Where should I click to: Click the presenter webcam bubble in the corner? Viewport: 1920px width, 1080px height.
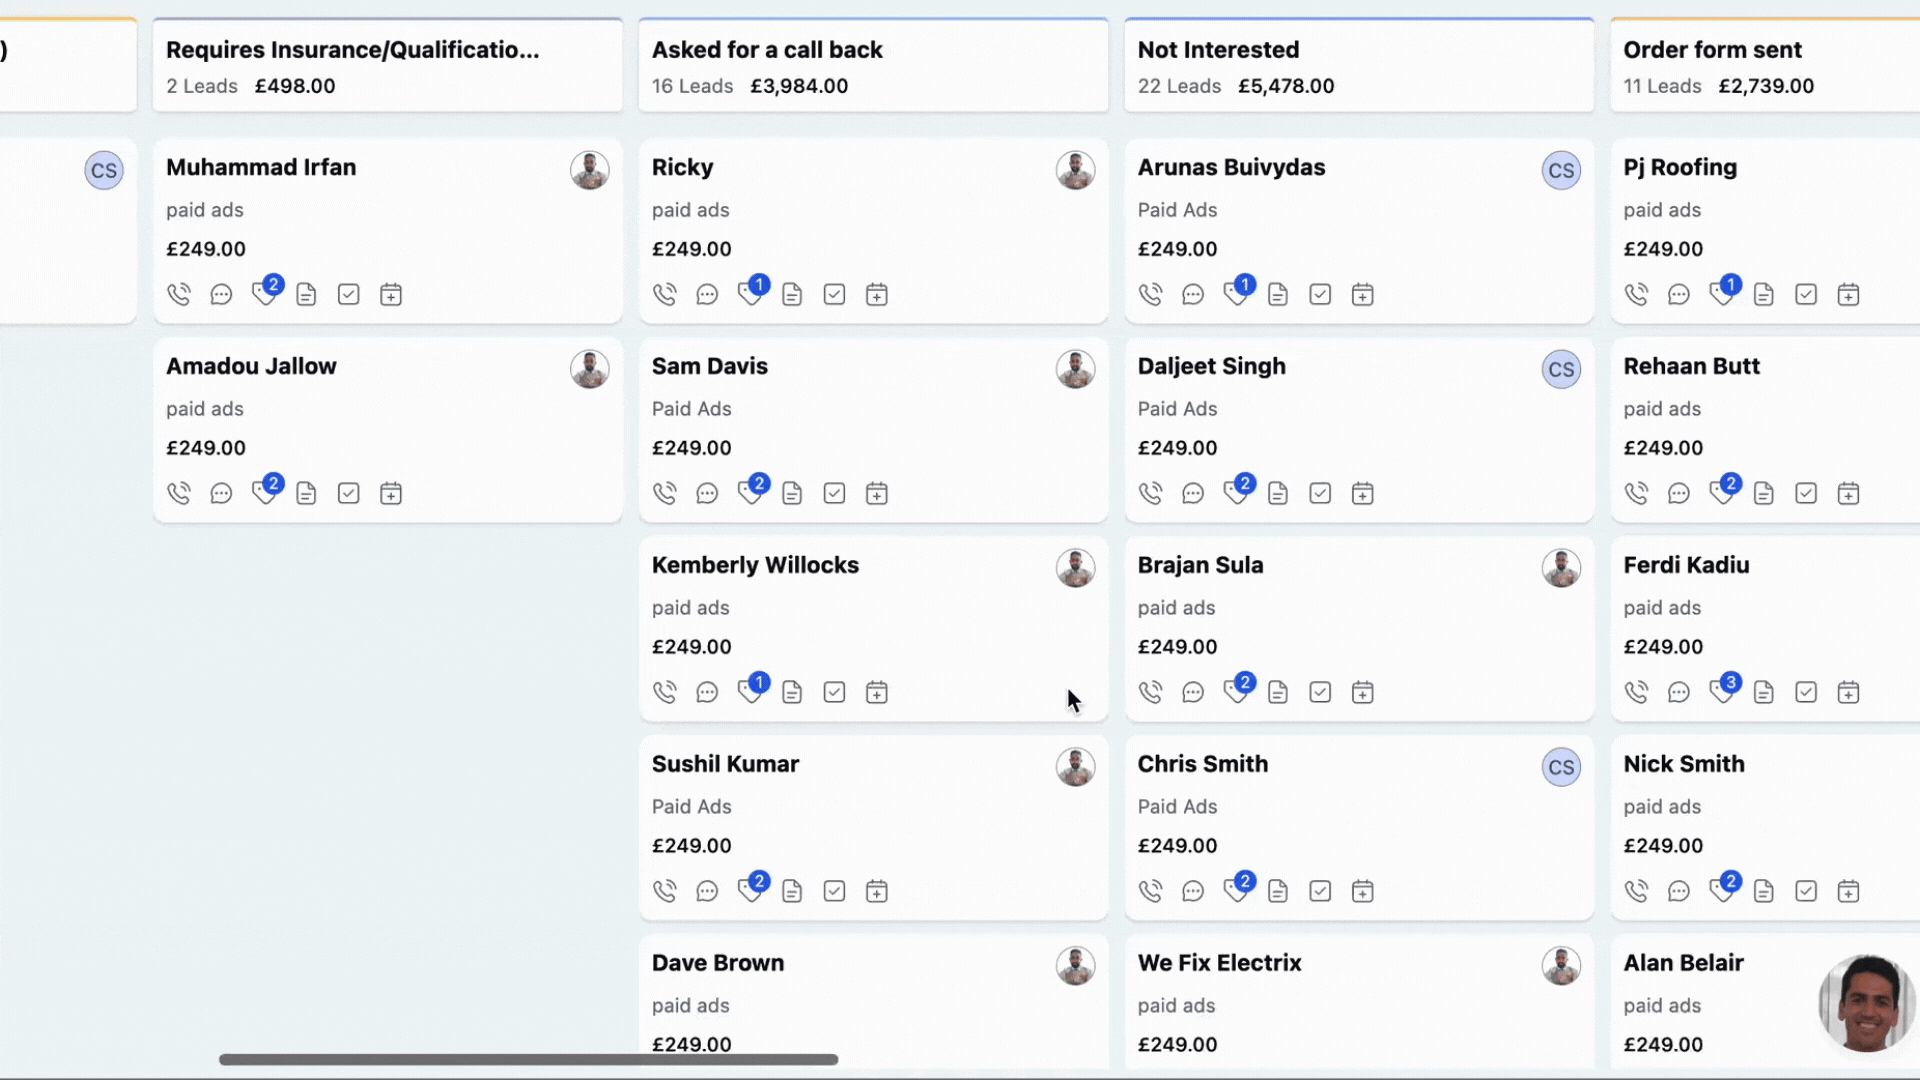pos(1866,1003)
